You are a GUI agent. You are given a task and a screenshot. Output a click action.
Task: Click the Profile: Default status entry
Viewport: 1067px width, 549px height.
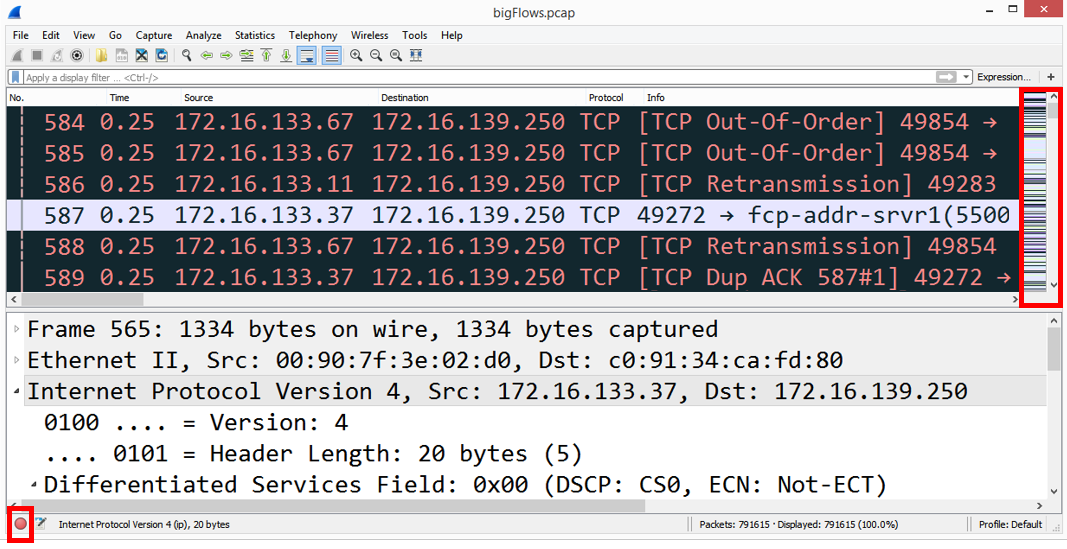tap(1010, 525)
